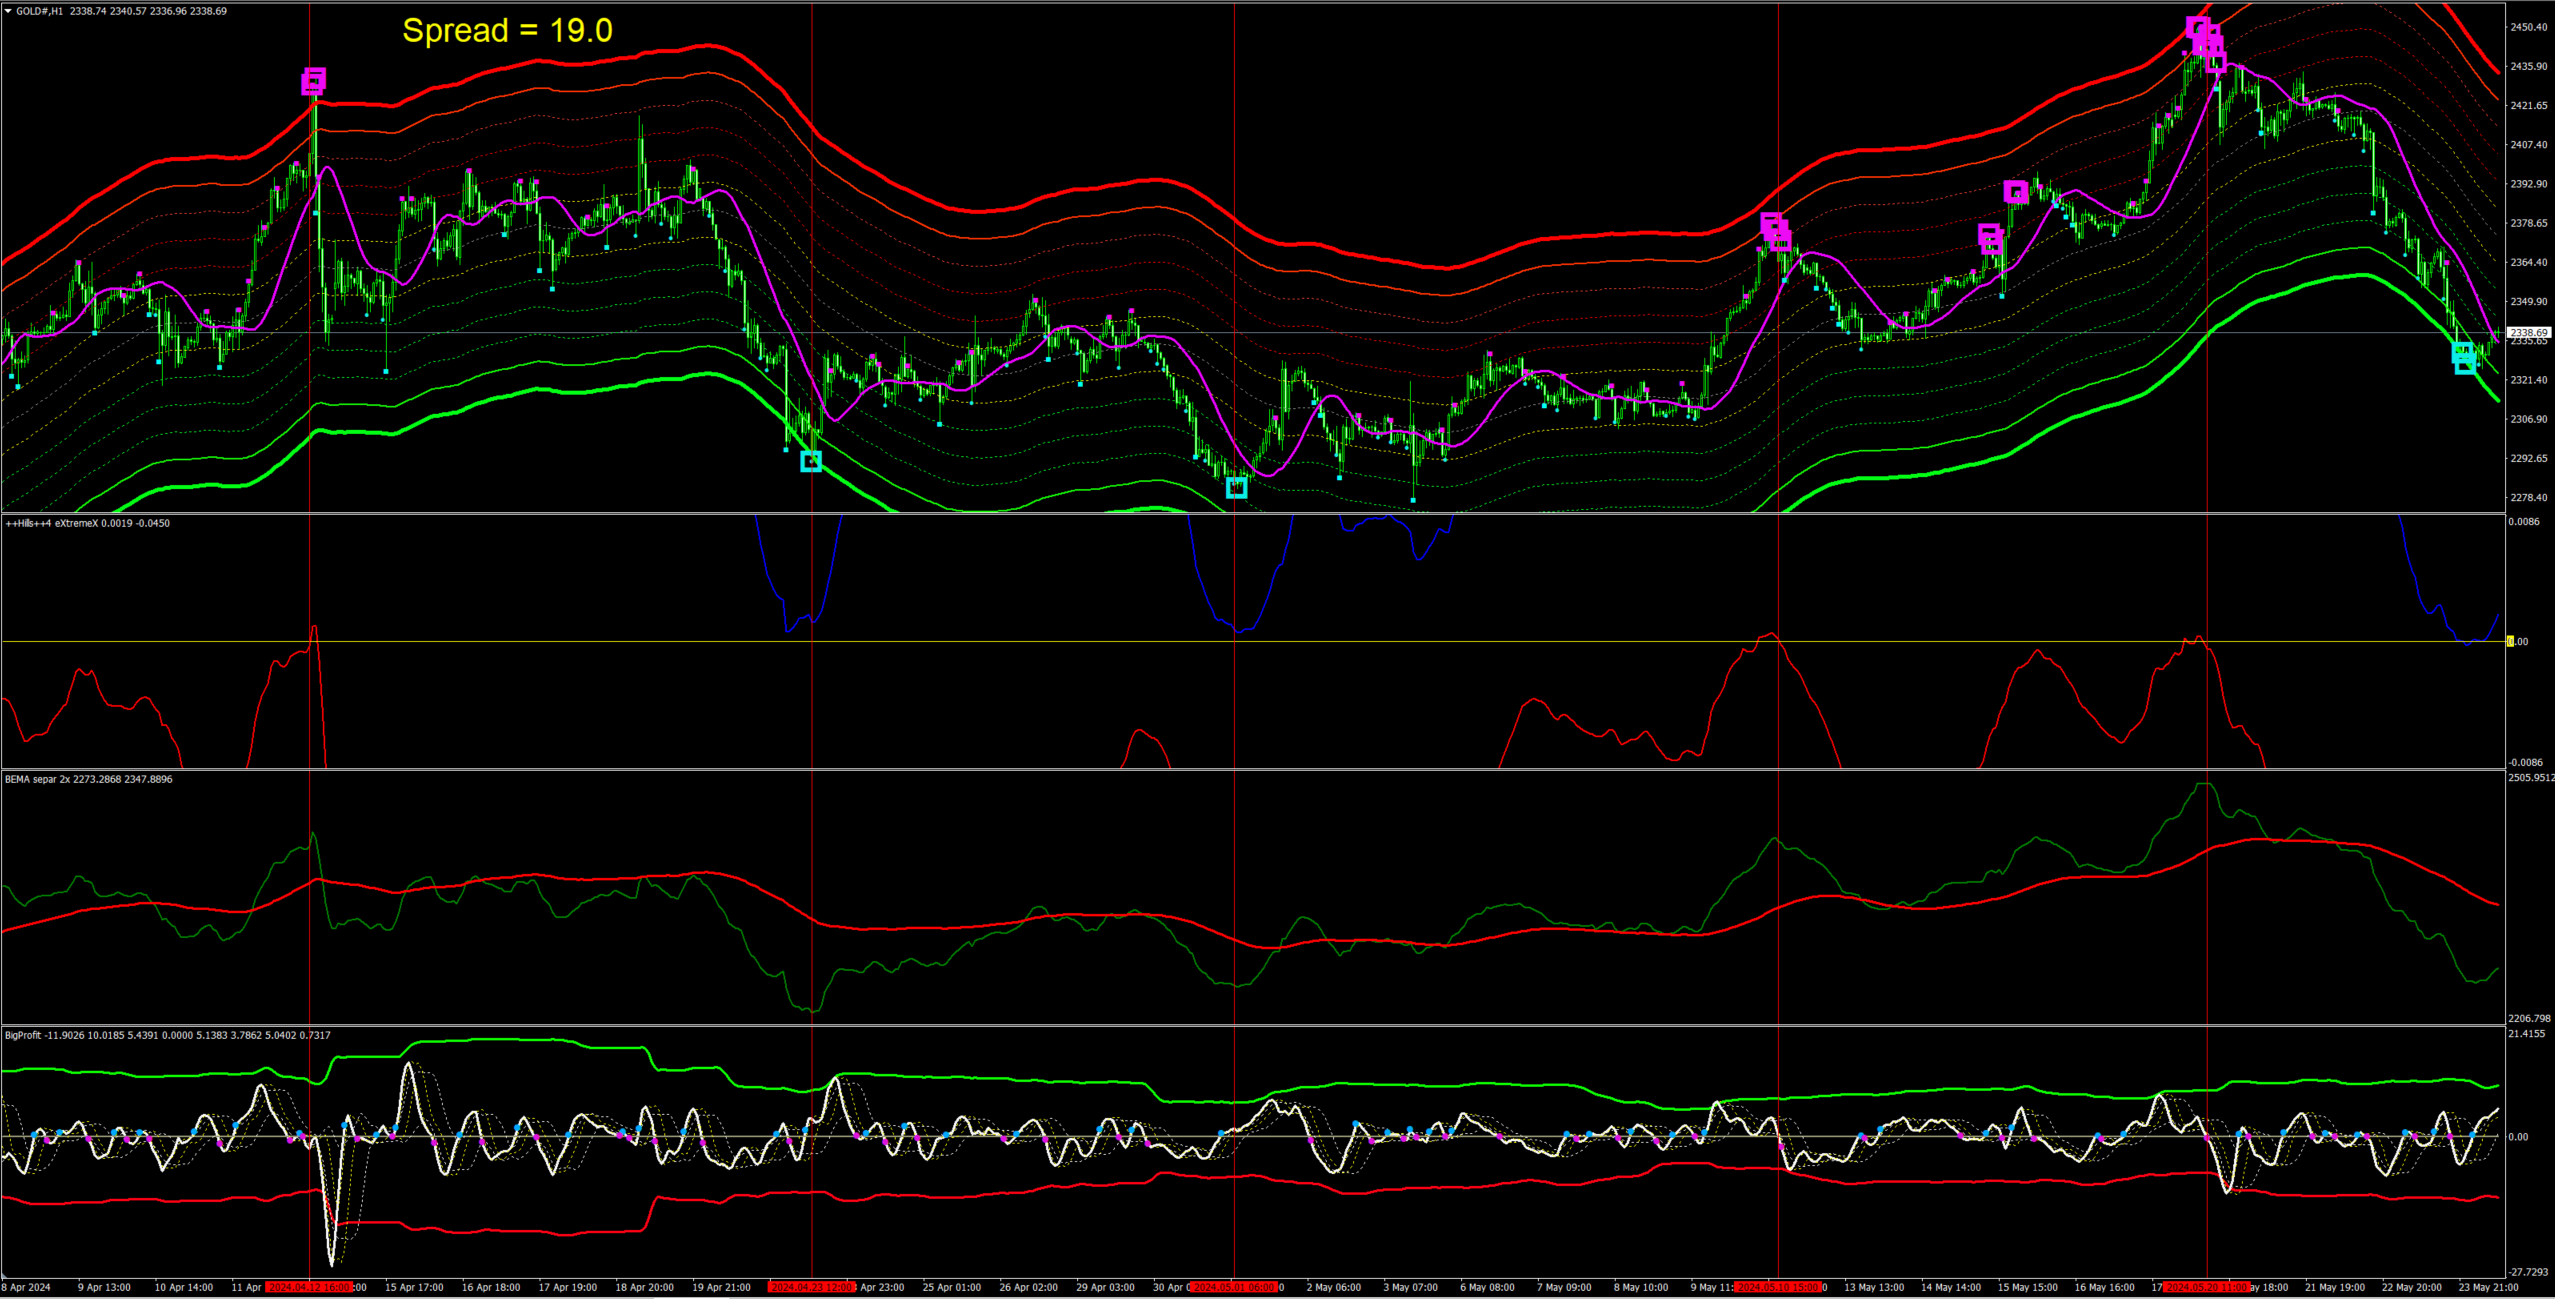This screenshot has height=1299, width=2555.
Task: Click the magenta square marker at 12 April peak
Action: pyautogui.click(x=314, y=81)
